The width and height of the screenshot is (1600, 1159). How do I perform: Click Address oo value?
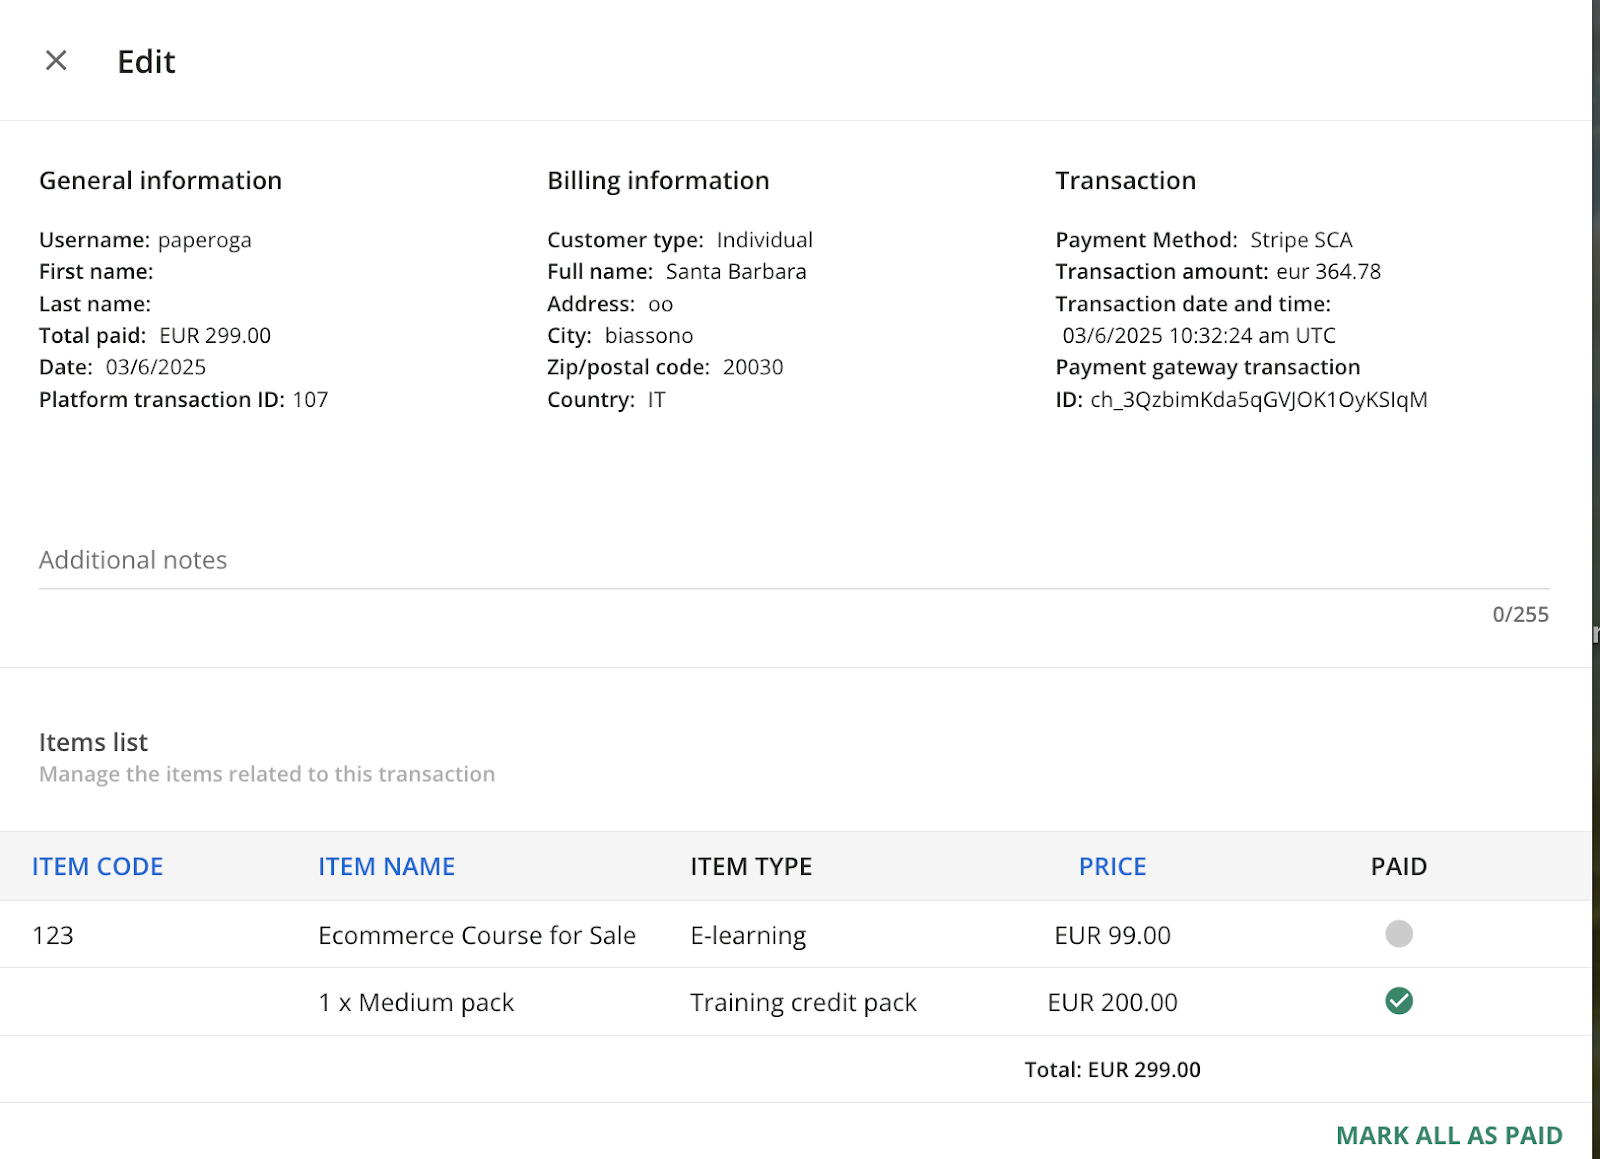coord(661,303)
